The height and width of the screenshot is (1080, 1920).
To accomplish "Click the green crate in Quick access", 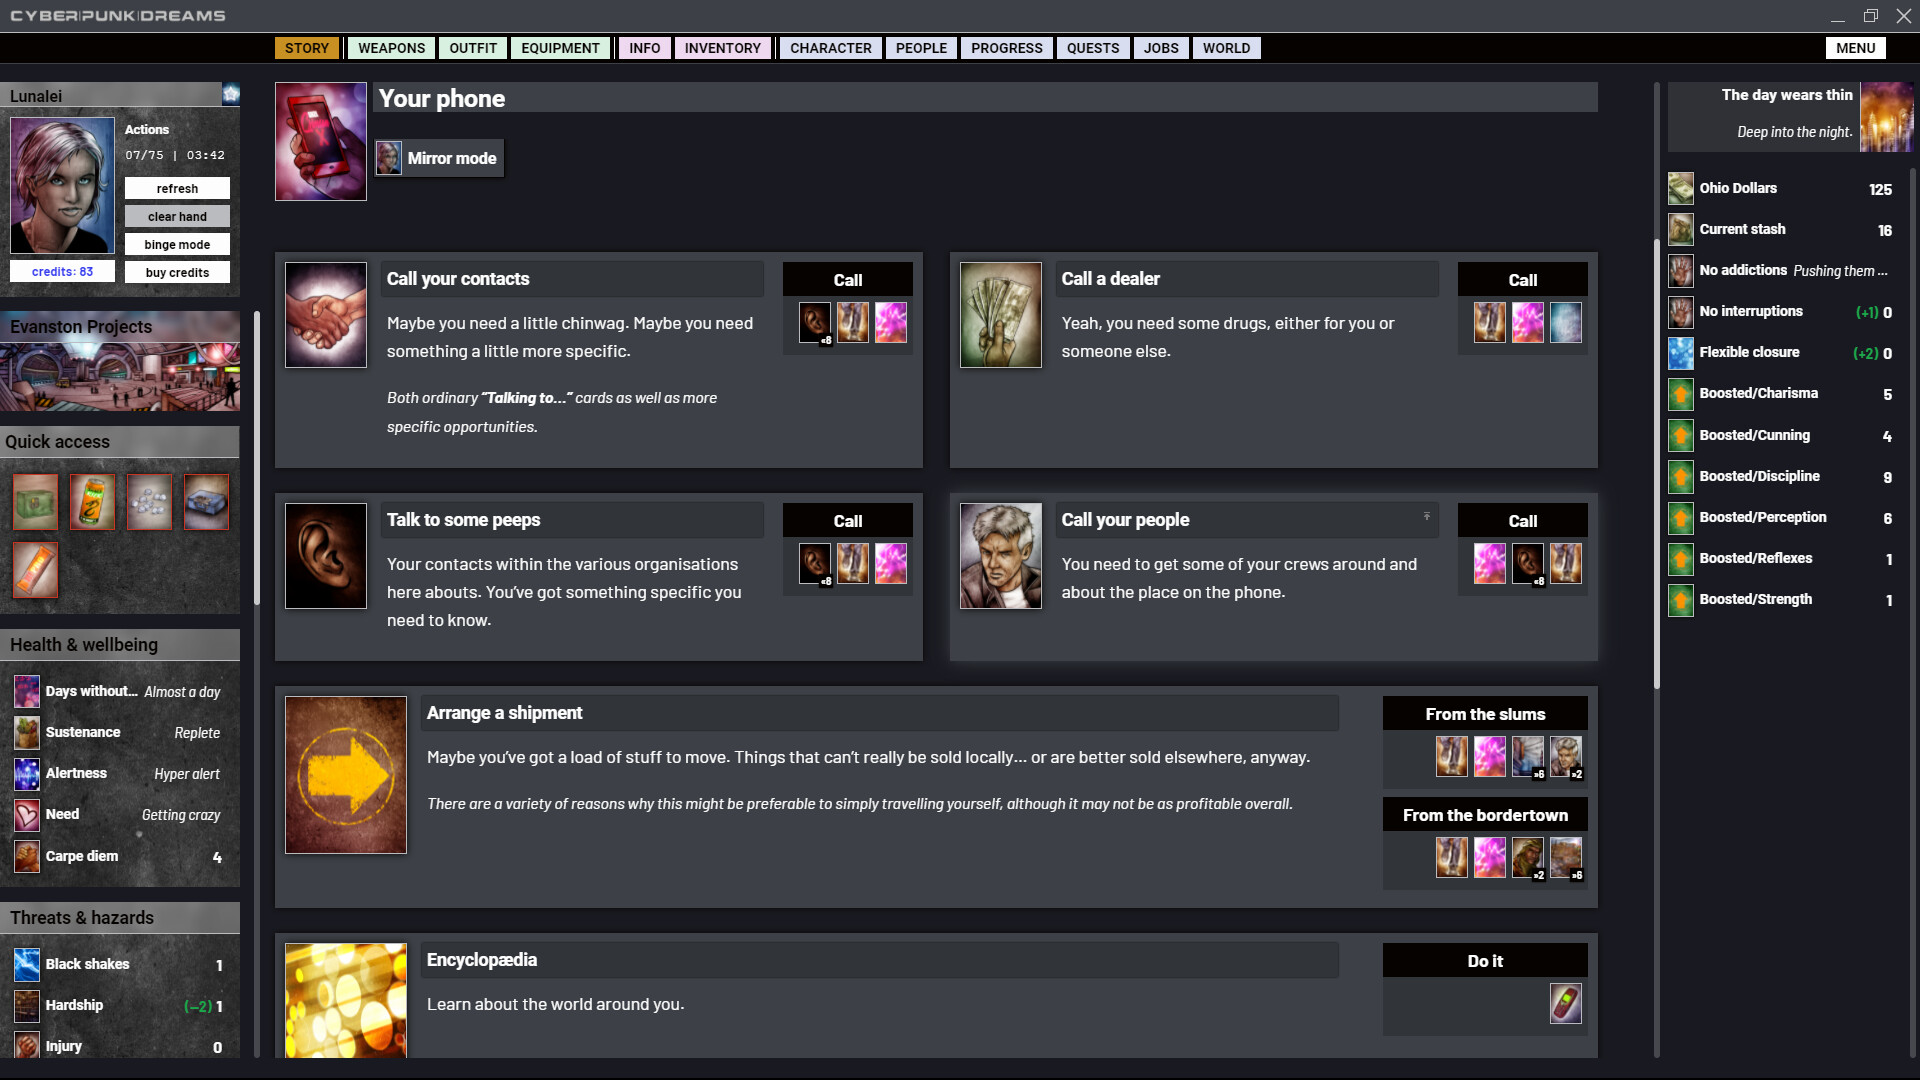I will point(35,501).
